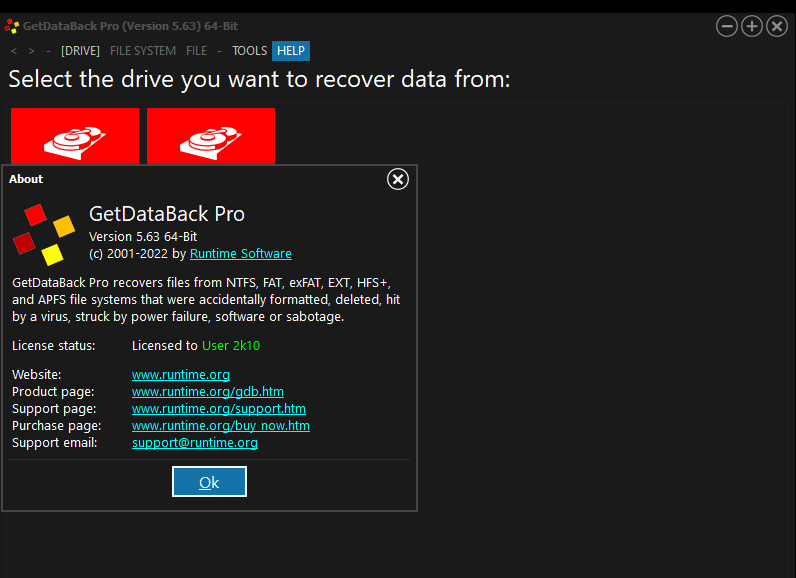Close the About dialog with X icon
796x578 pixels.
coord(398,179)
